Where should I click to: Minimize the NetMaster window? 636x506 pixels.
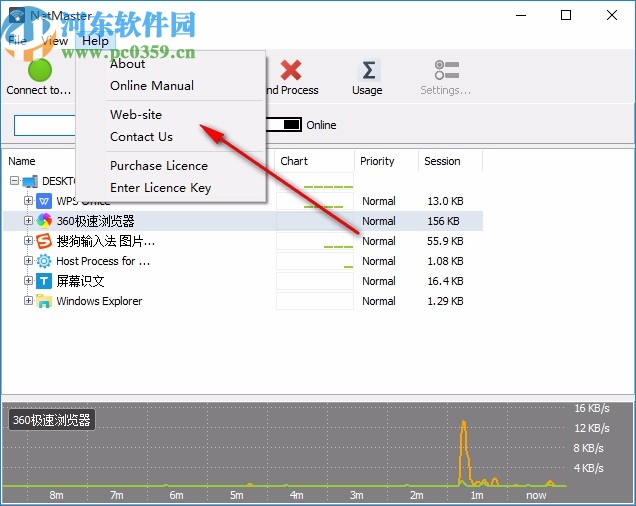(521, 15)
